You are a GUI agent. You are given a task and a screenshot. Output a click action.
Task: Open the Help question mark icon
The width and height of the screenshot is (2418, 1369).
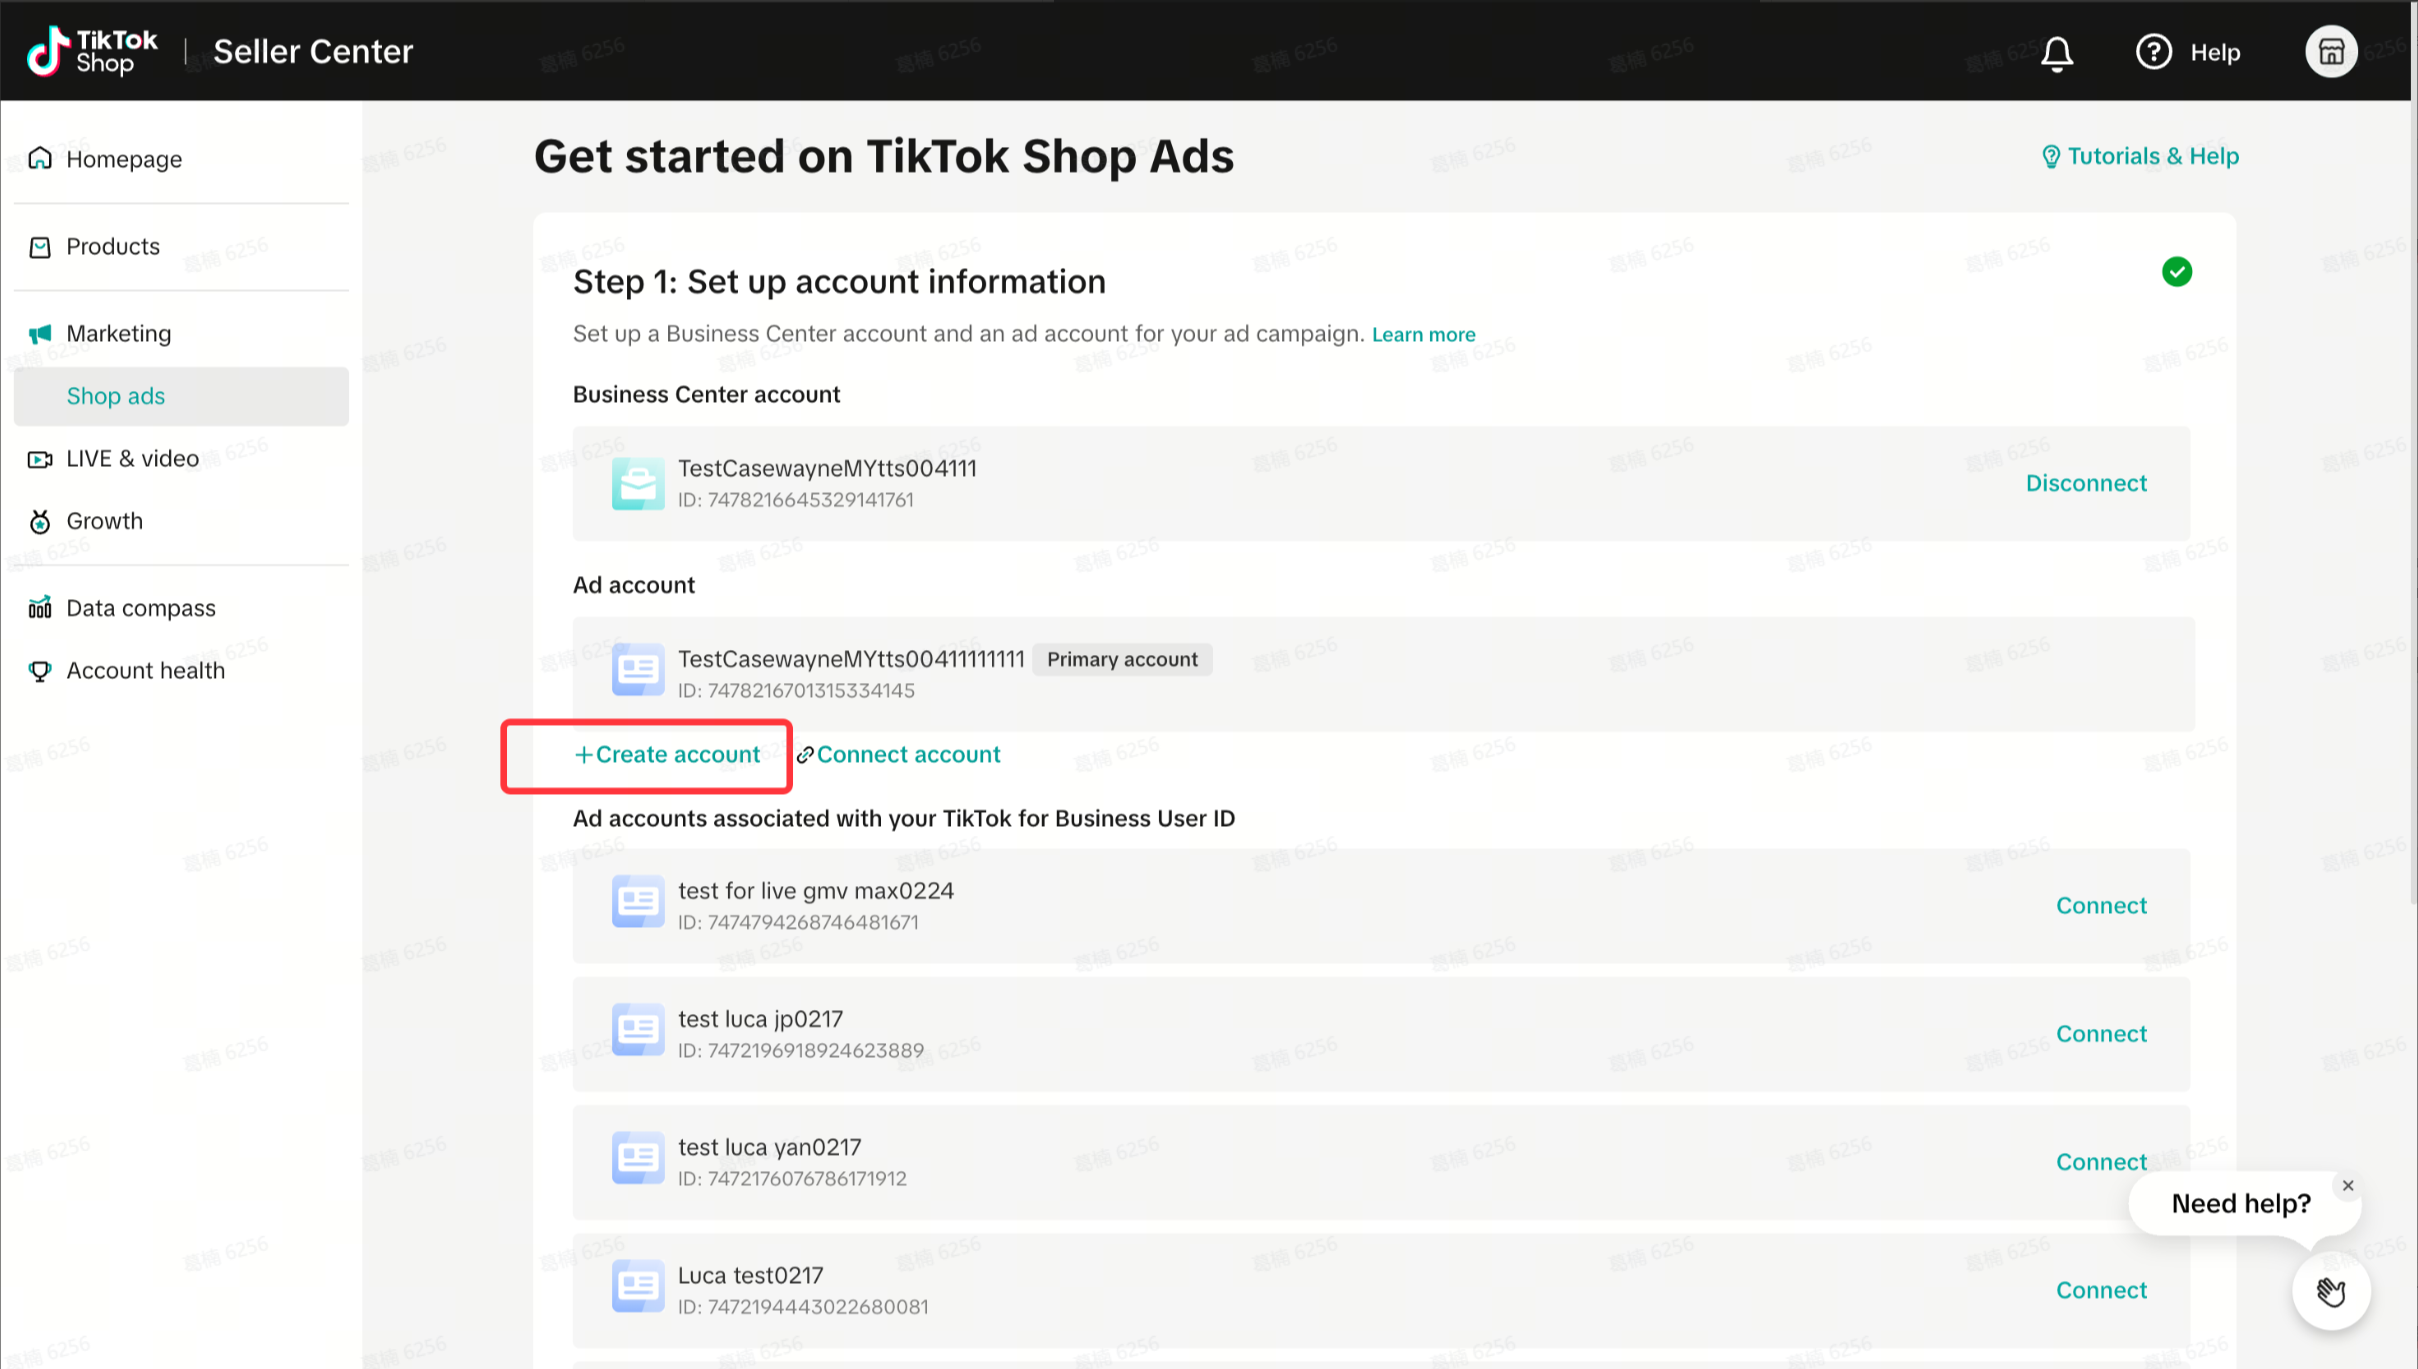(x=2153, y=52)
